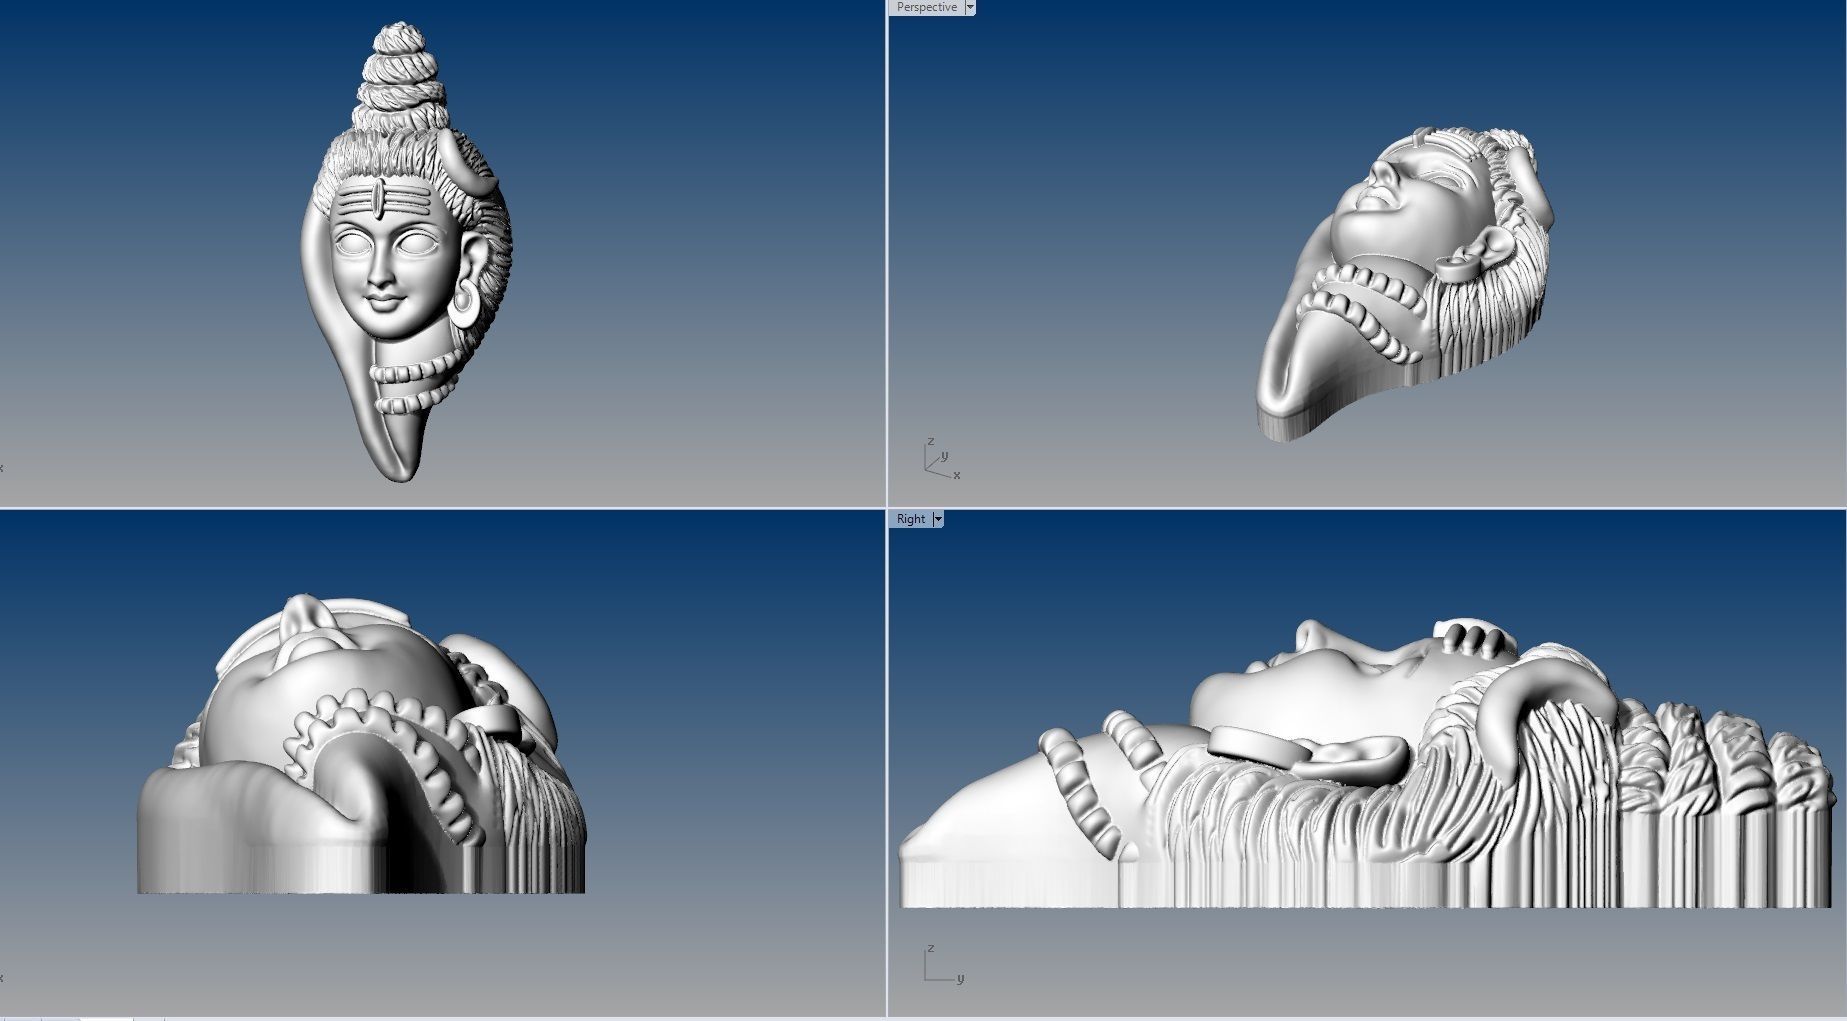Open the Right viewport dropdown arrow menu
The height and width of the screenshot is (1021, 1847).
938,519
